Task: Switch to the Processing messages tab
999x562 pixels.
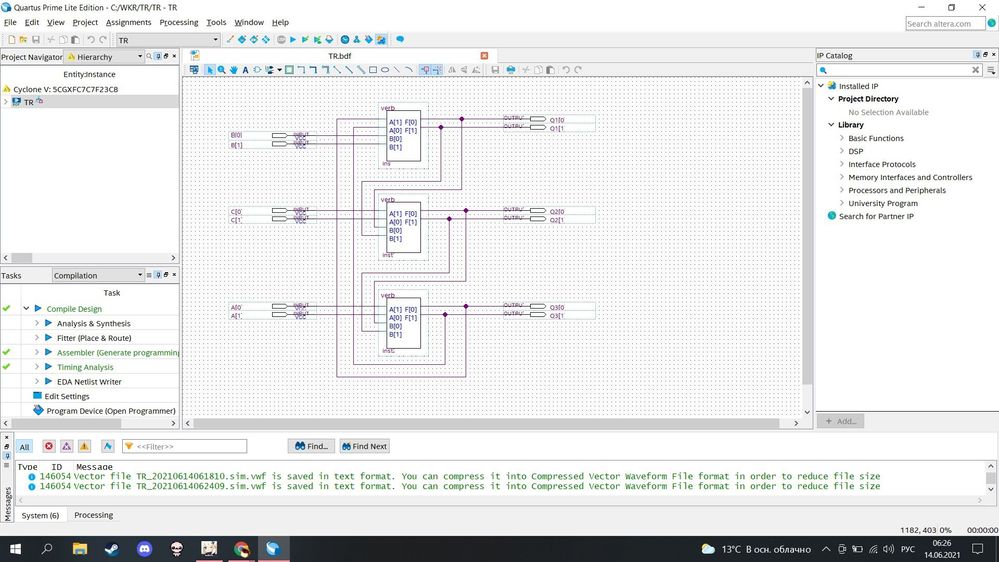Action: click(93, 515)
